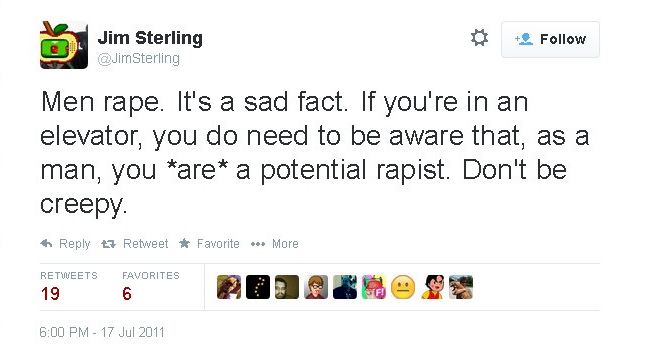Open the Jim Sterling display name link
This screenshot has height=360, width=645.
coord(150,38)
